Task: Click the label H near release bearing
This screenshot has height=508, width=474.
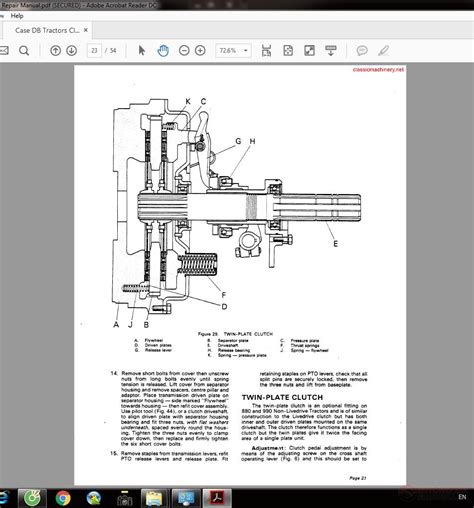Action: tap(252, 141)
